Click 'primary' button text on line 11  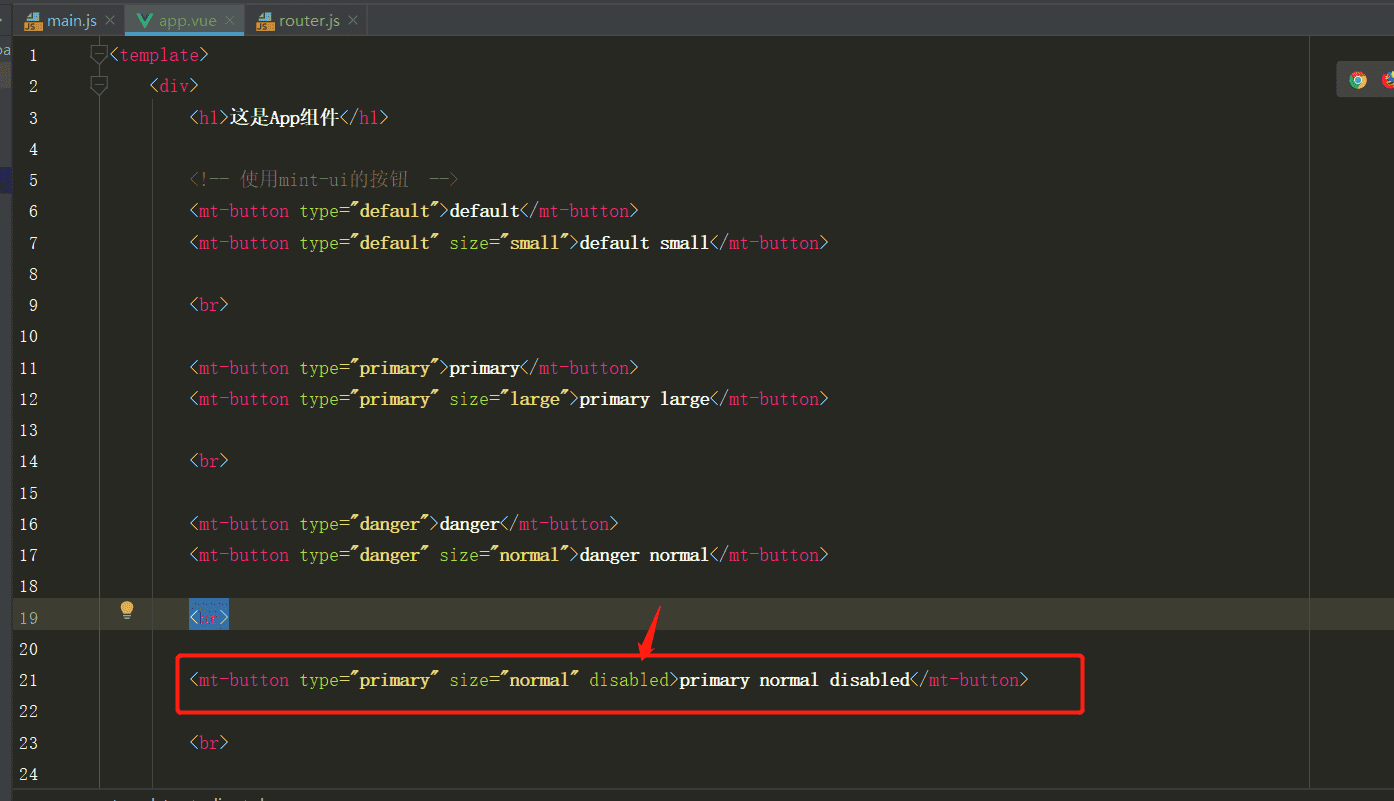click(x=484, y=368)
